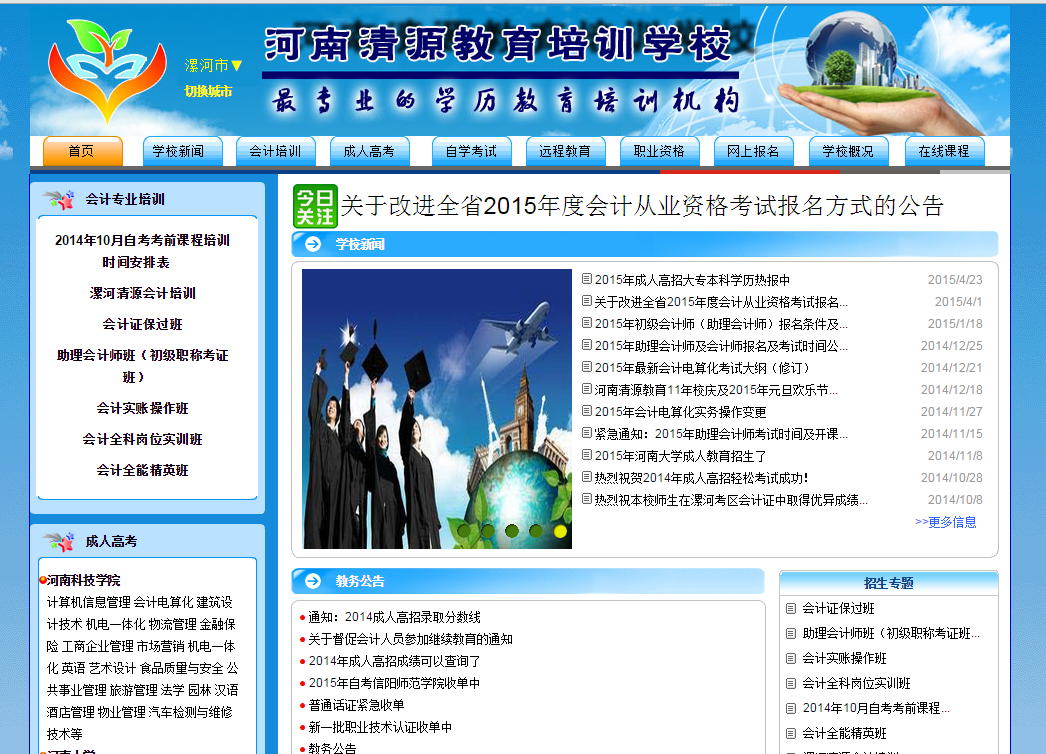Open sidebar link 2014年10月自考考前课程培训时间安排表
Image resolution: width=1046 pixels, height=754 pixels.
click(141, 251)
